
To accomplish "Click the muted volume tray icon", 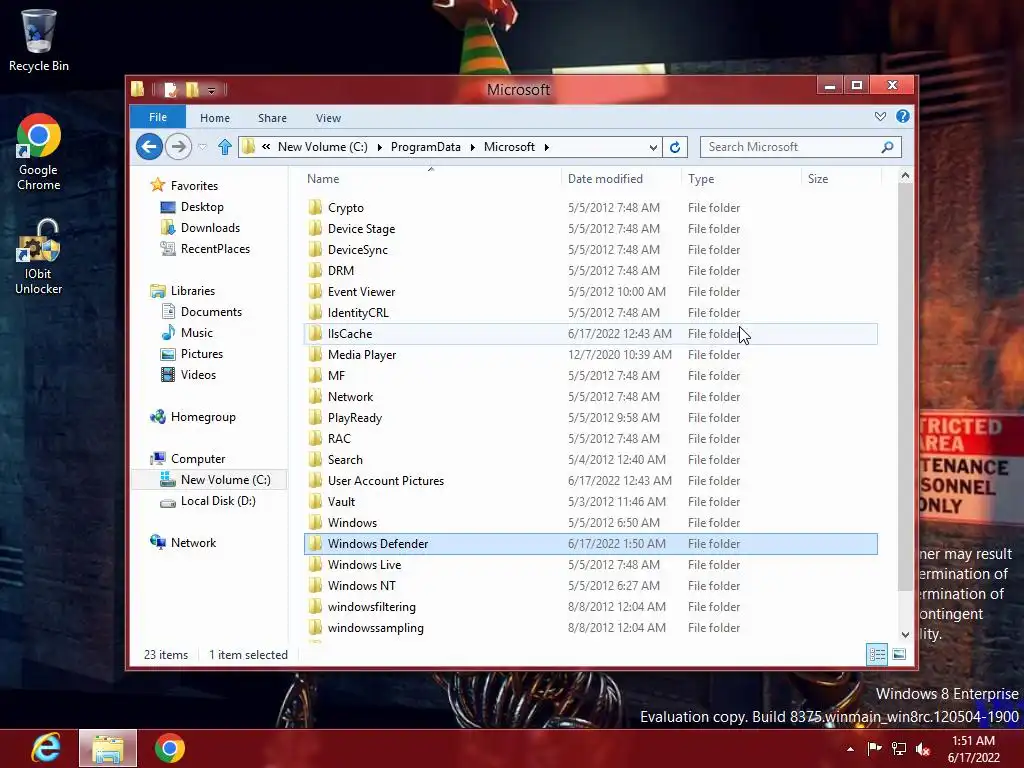I will tap(923, 748).
